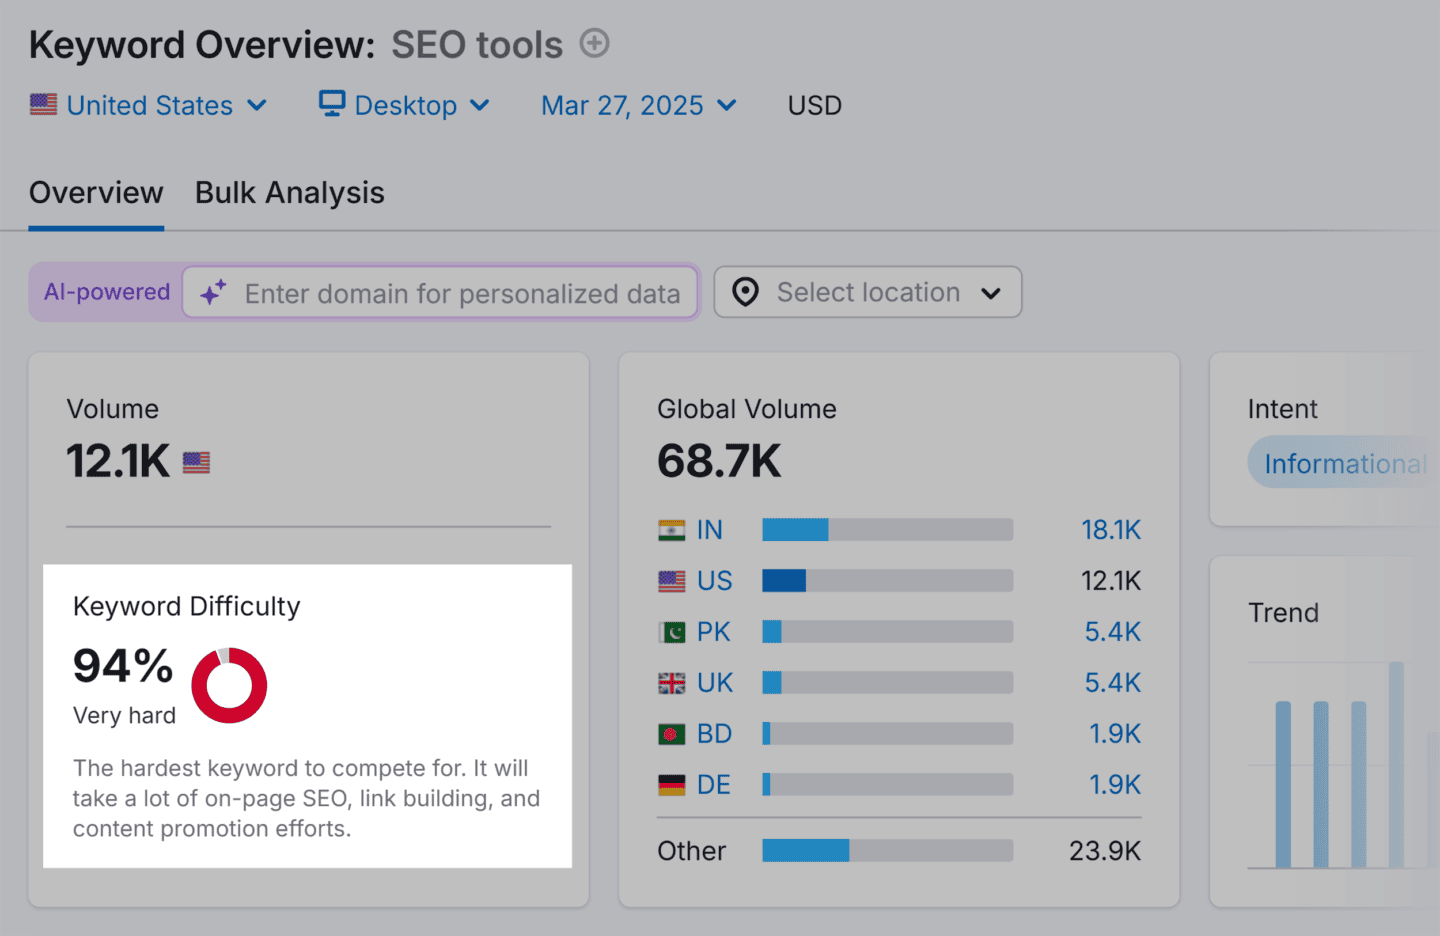The height and width of the screenshot is (936, 1440).
Task: Open the Desktop device dropdown
Action: pyautogui.click(x=405, y=105)
